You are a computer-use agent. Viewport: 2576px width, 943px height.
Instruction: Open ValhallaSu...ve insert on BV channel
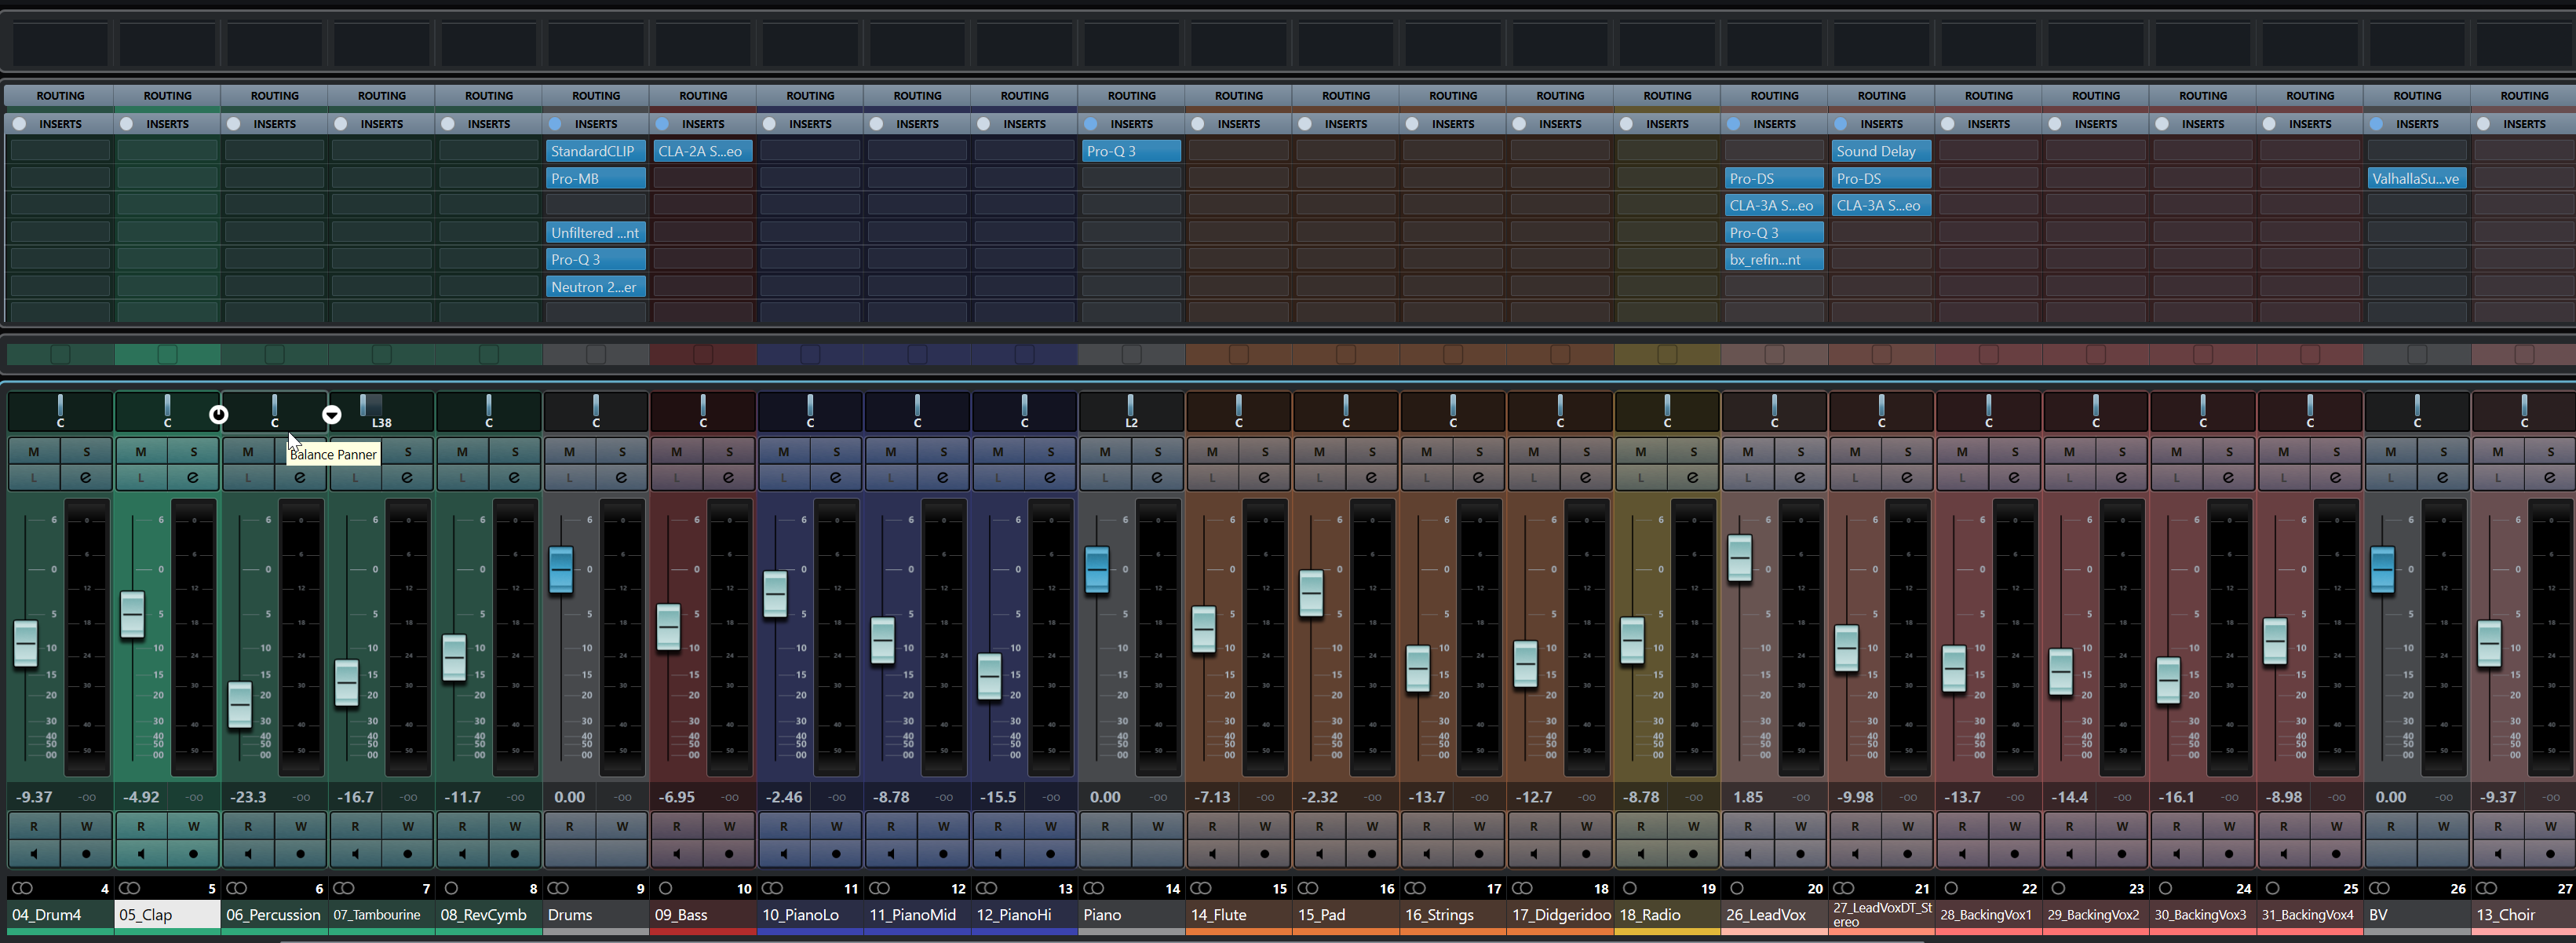tap(2417, 178)
